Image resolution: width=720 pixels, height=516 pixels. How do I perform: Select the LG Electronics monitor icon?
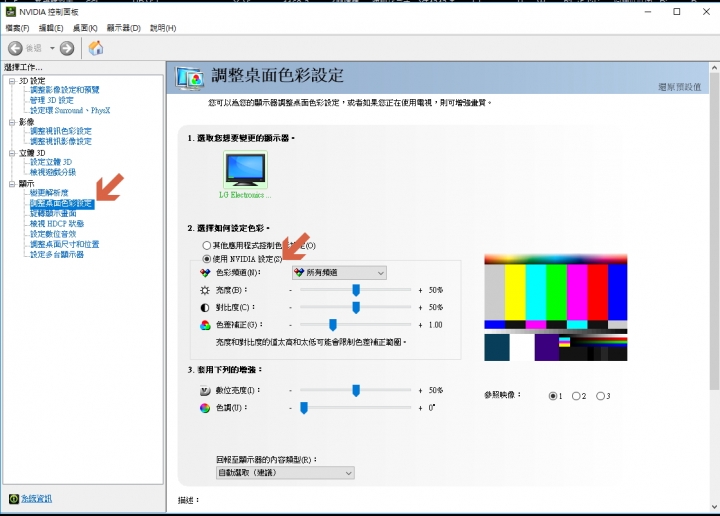(245, 169)
